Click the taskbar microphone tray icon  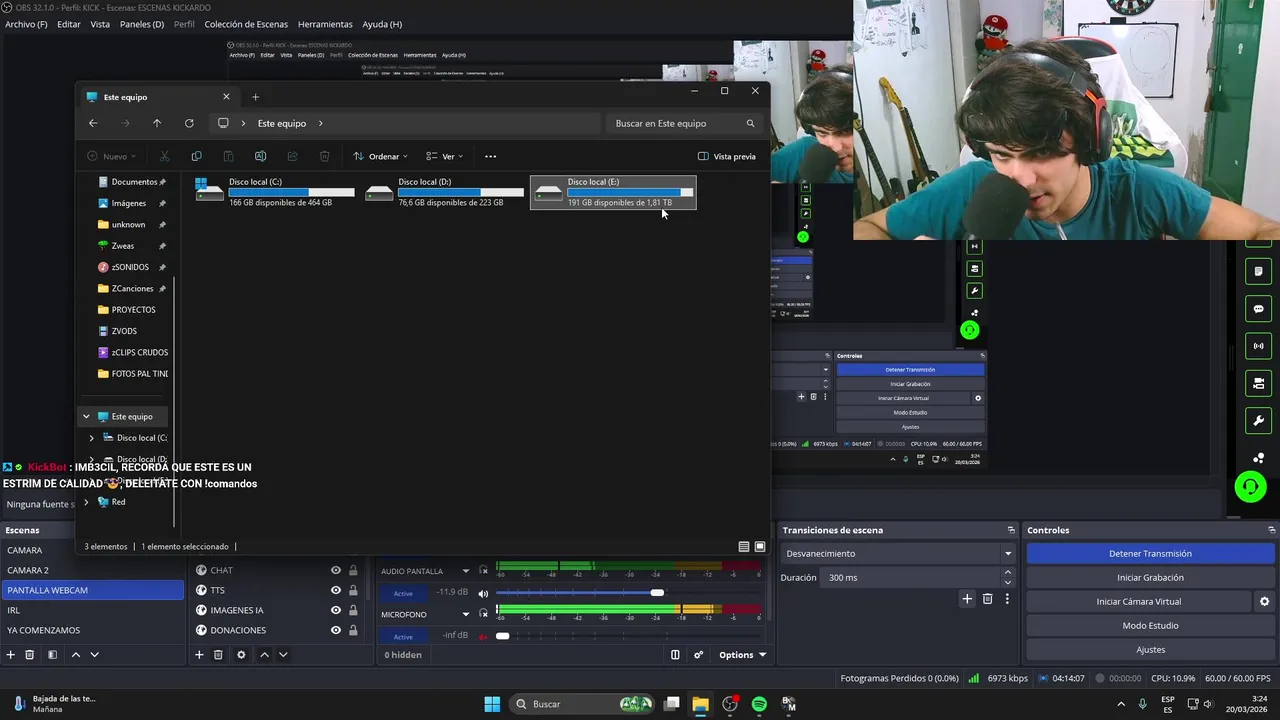click(x=1143, y=704)
